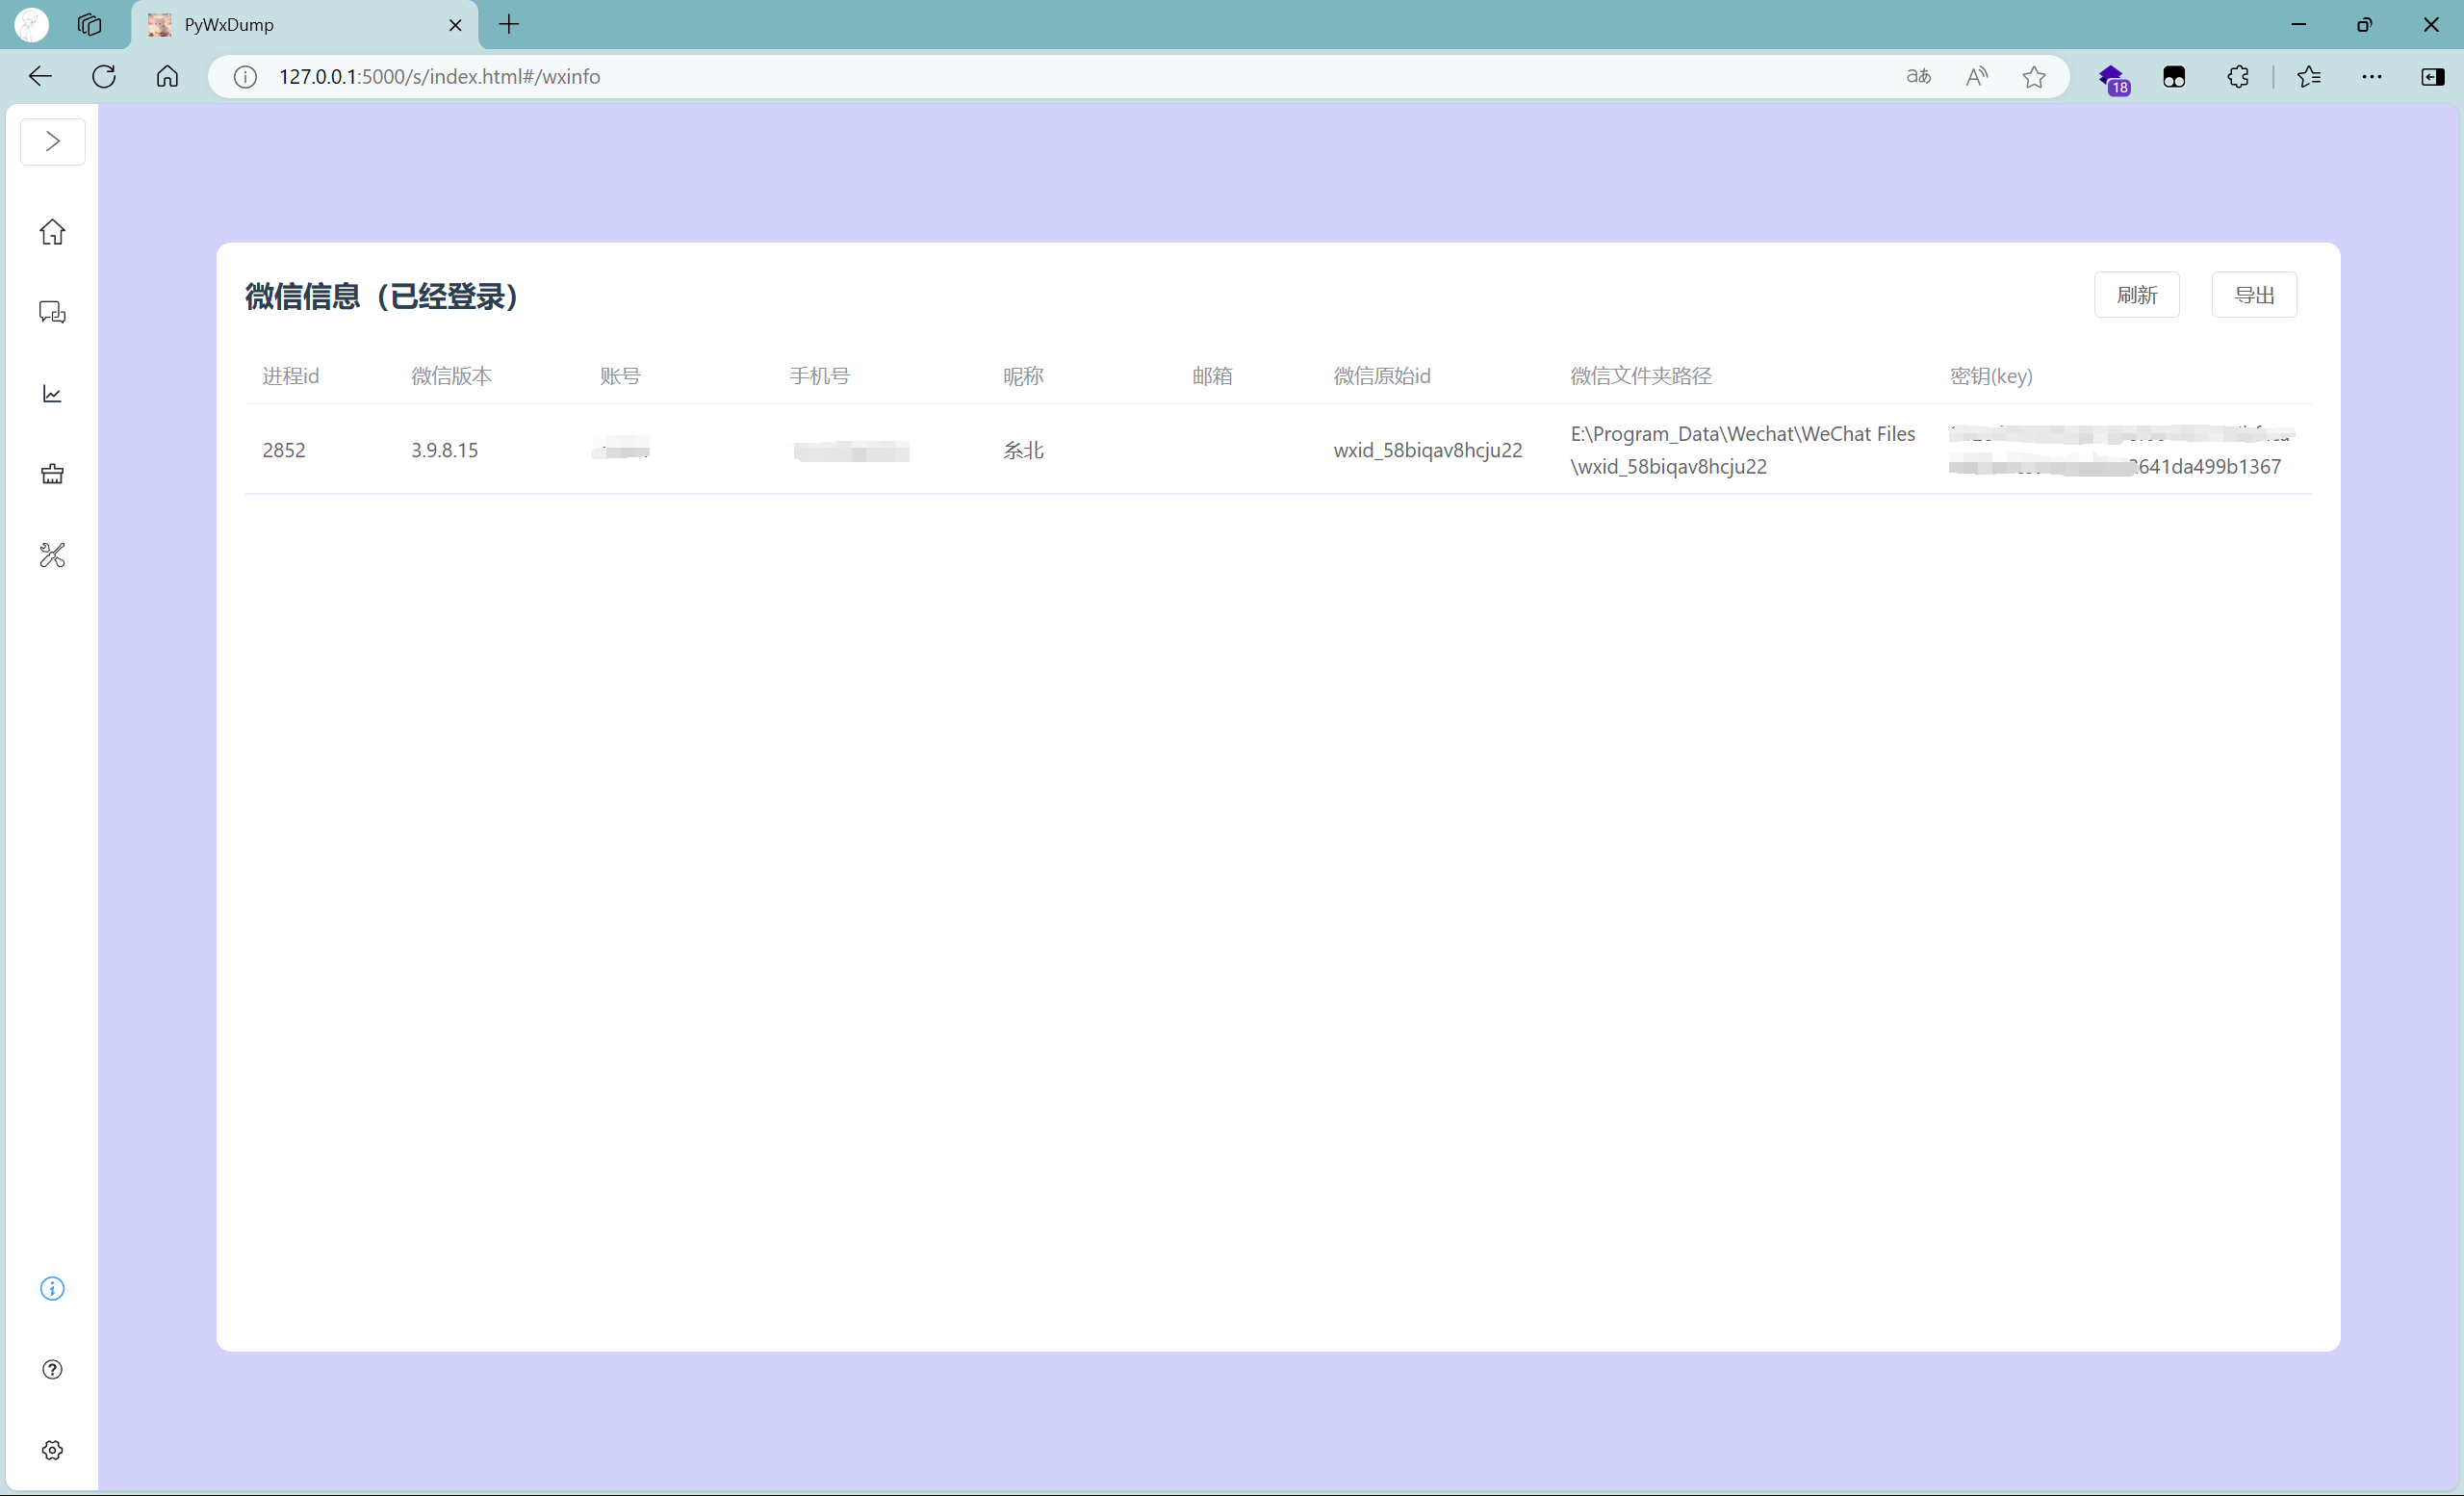The width and height of the screenshot is (2464, 1496).
Task: Click the version value 3.9.8.15
Action: [444, 450]
